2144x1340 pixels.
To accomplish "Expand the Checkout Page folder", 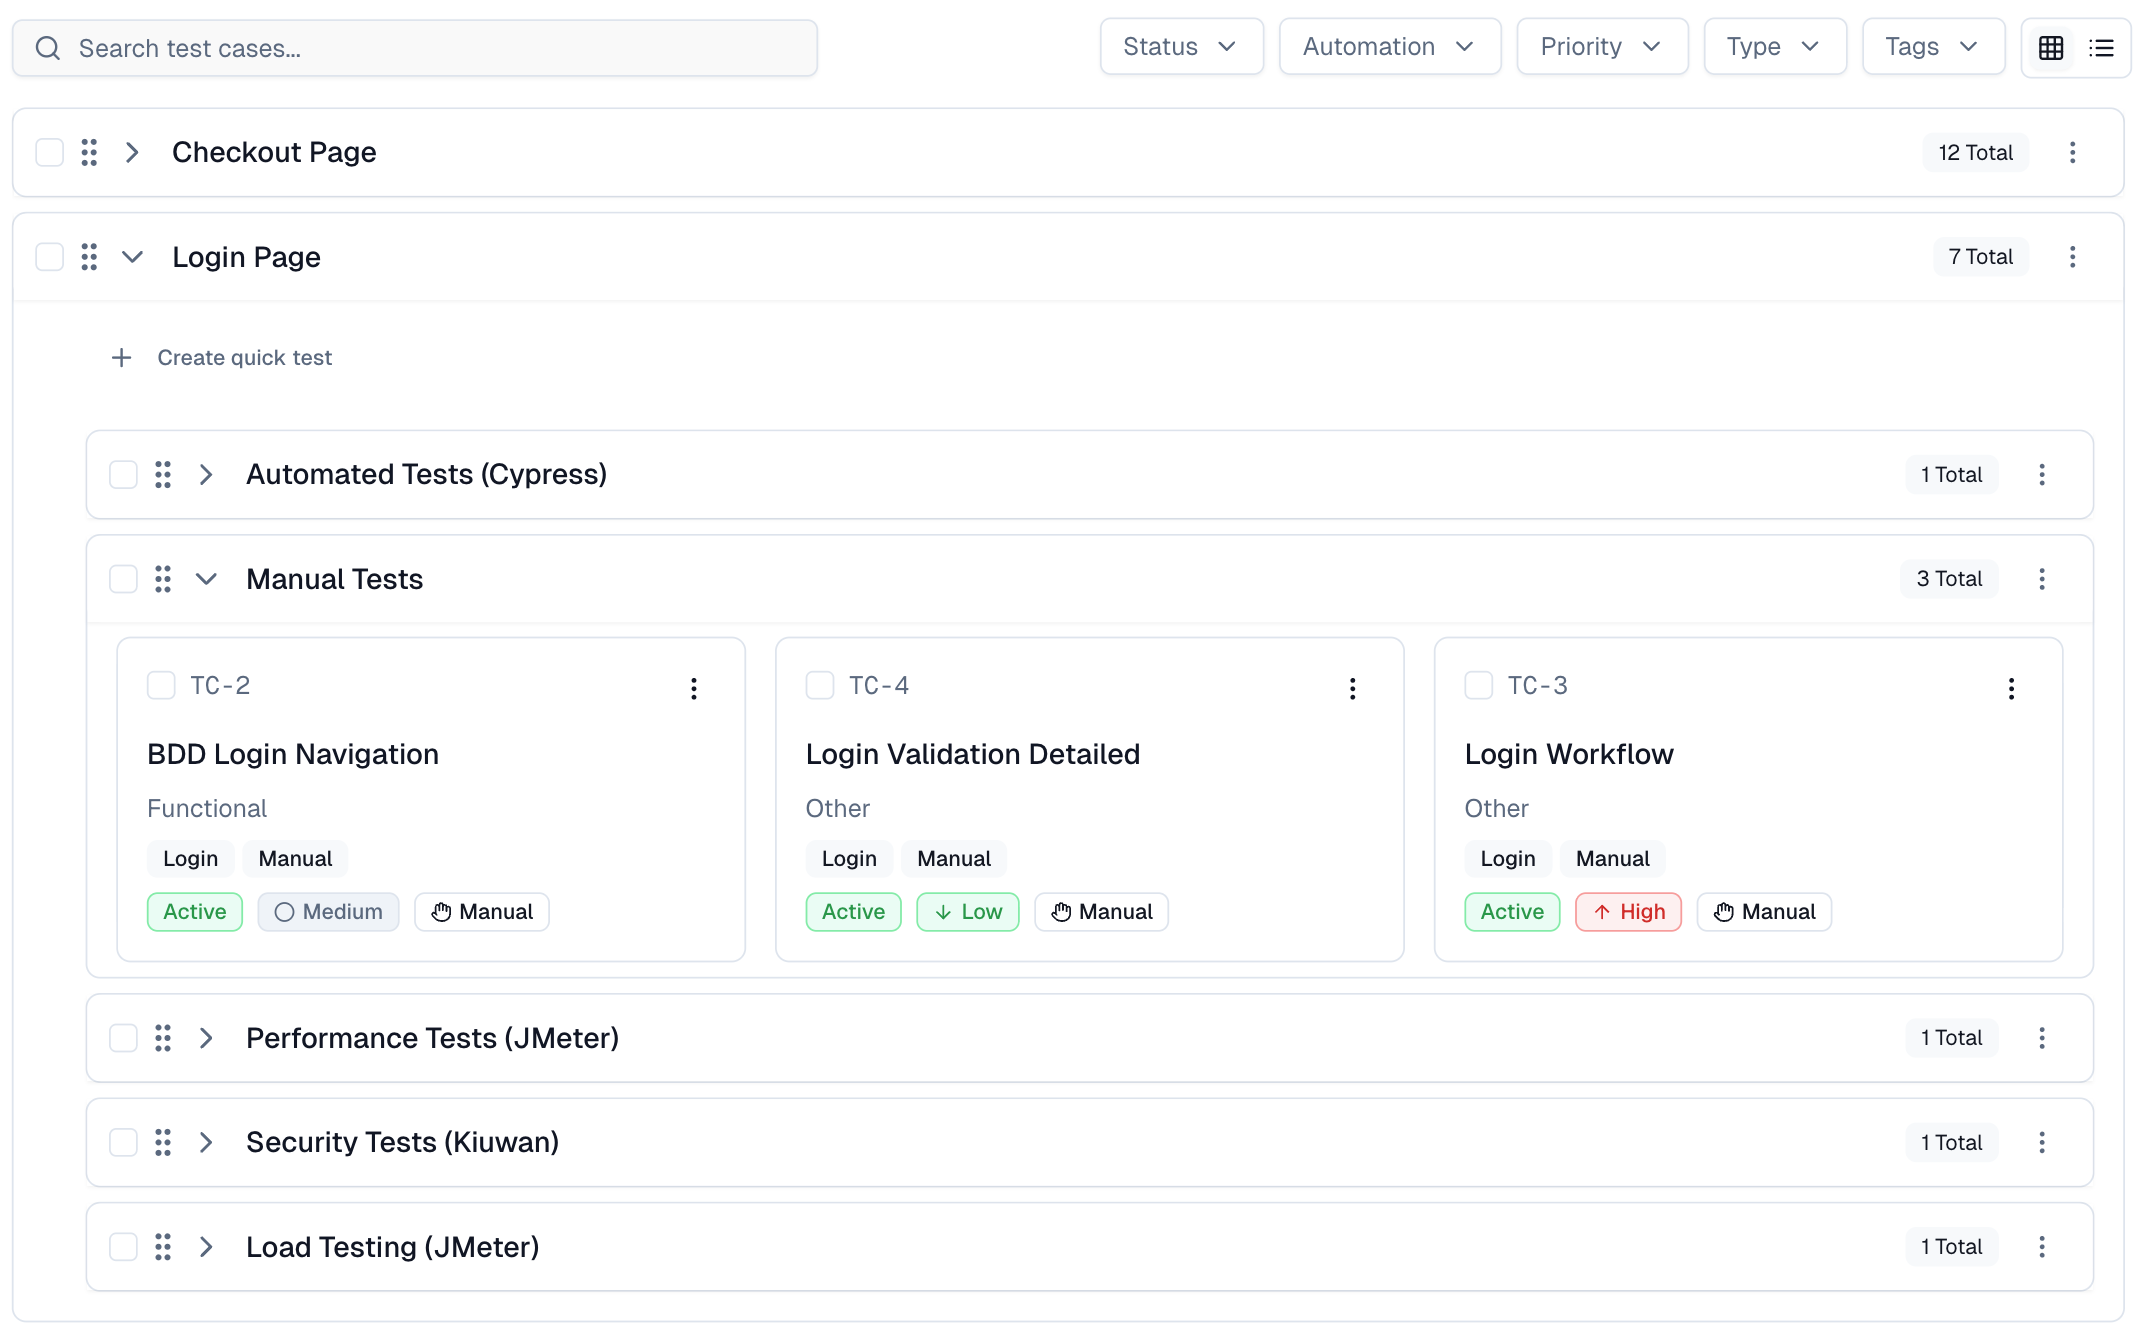I will point(132,152).
